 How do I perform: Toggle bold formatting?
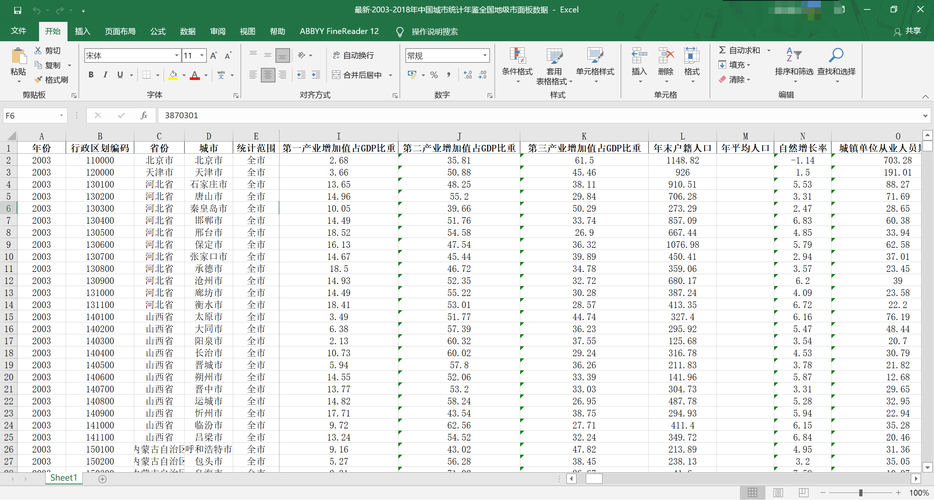[91, 75]
